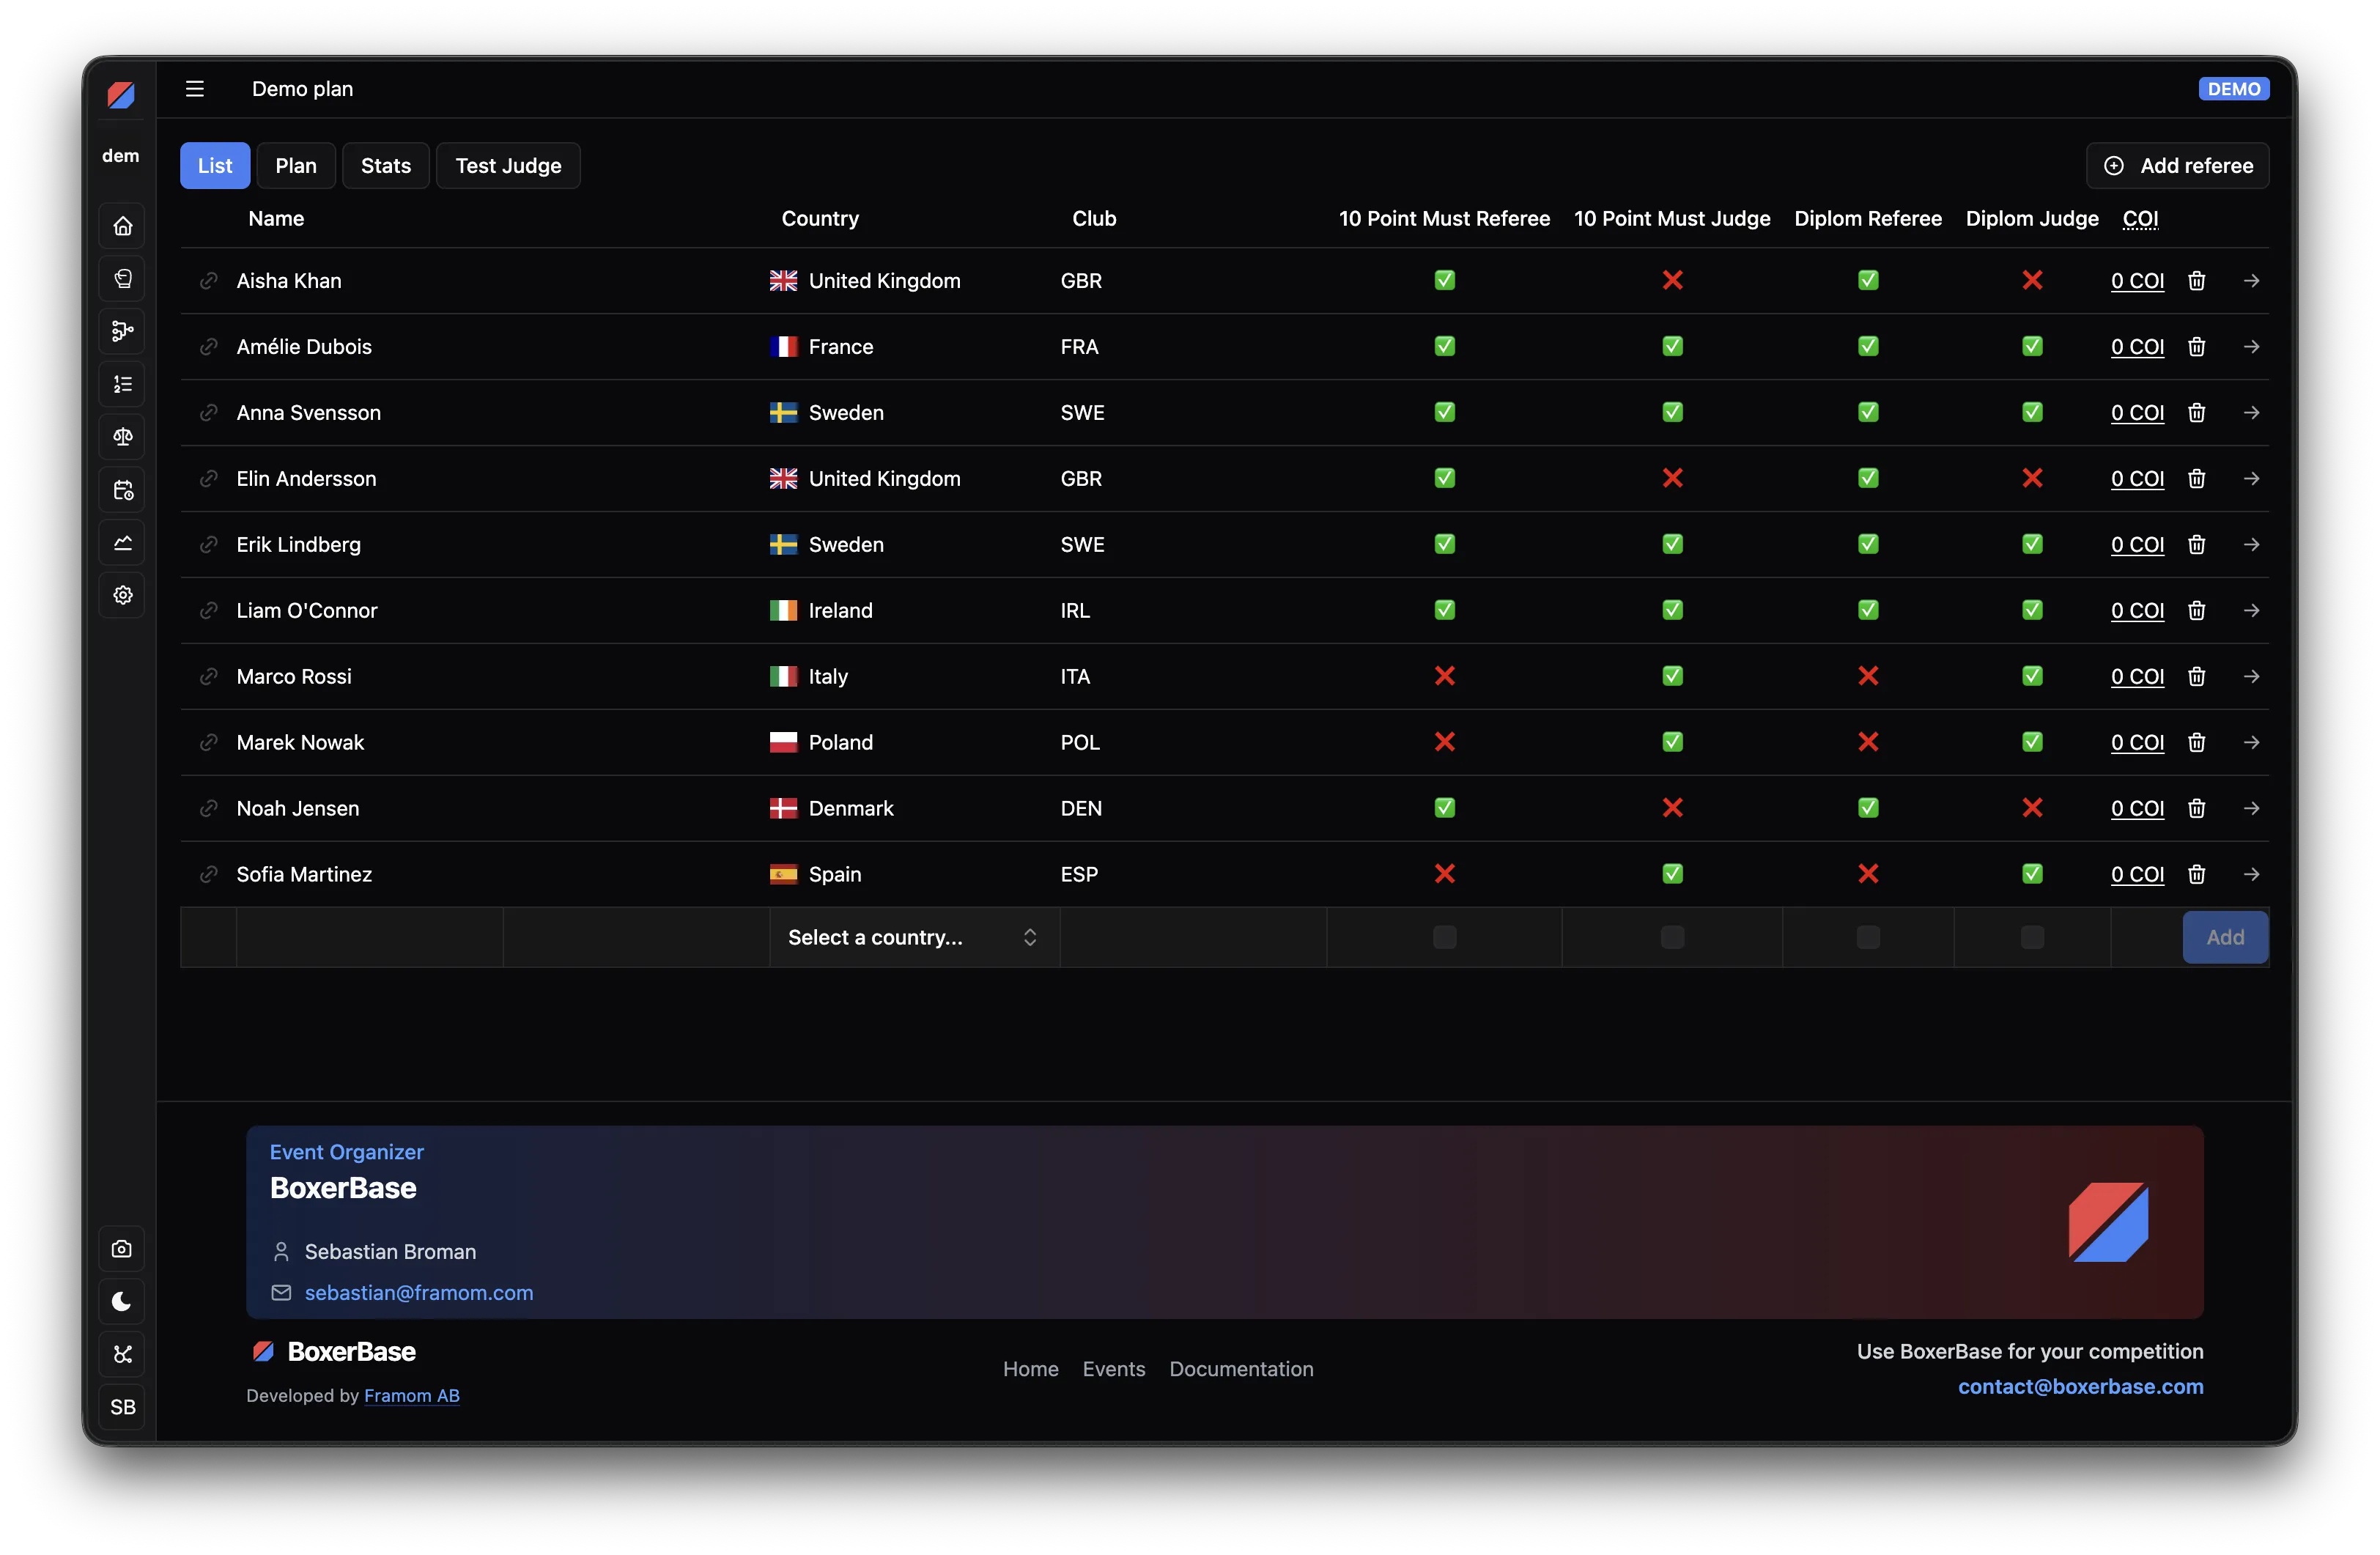Open the home icon in sidebar
This screenshot has height=1555, width=2380.
[x=122, y=226]
